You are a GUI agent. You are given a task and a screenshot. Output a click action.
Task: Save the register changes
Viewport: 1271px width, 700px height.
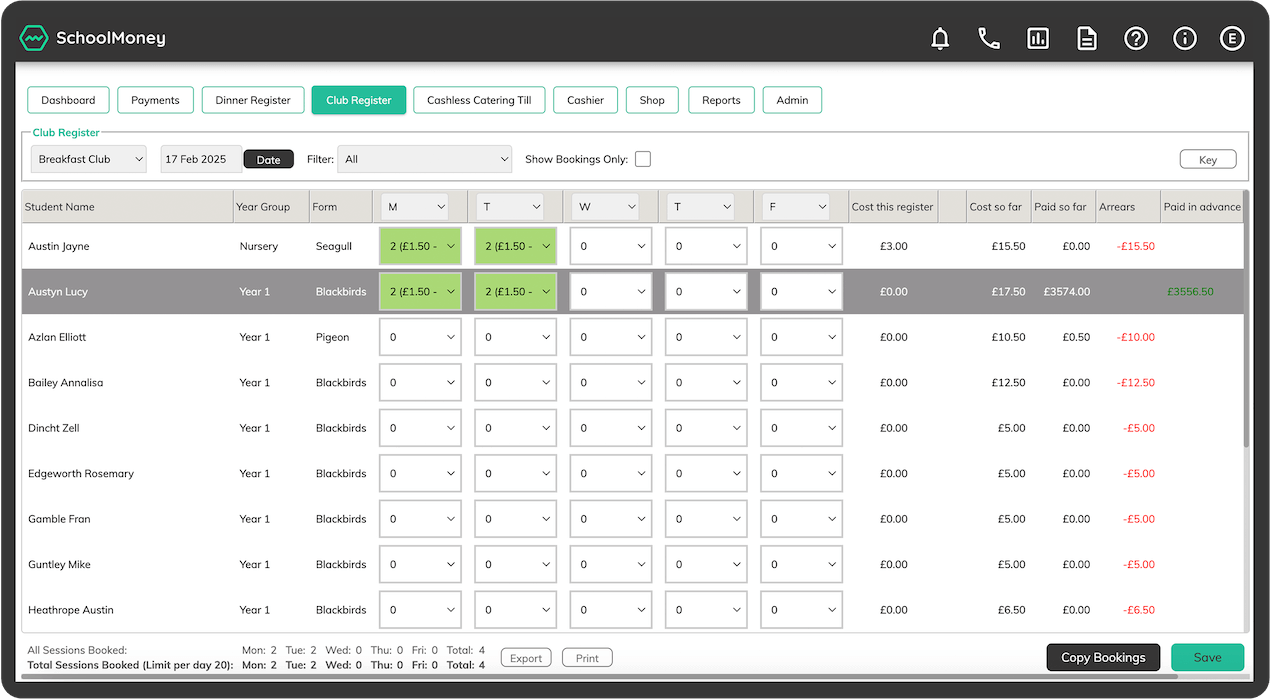[x=1207, y=657]
